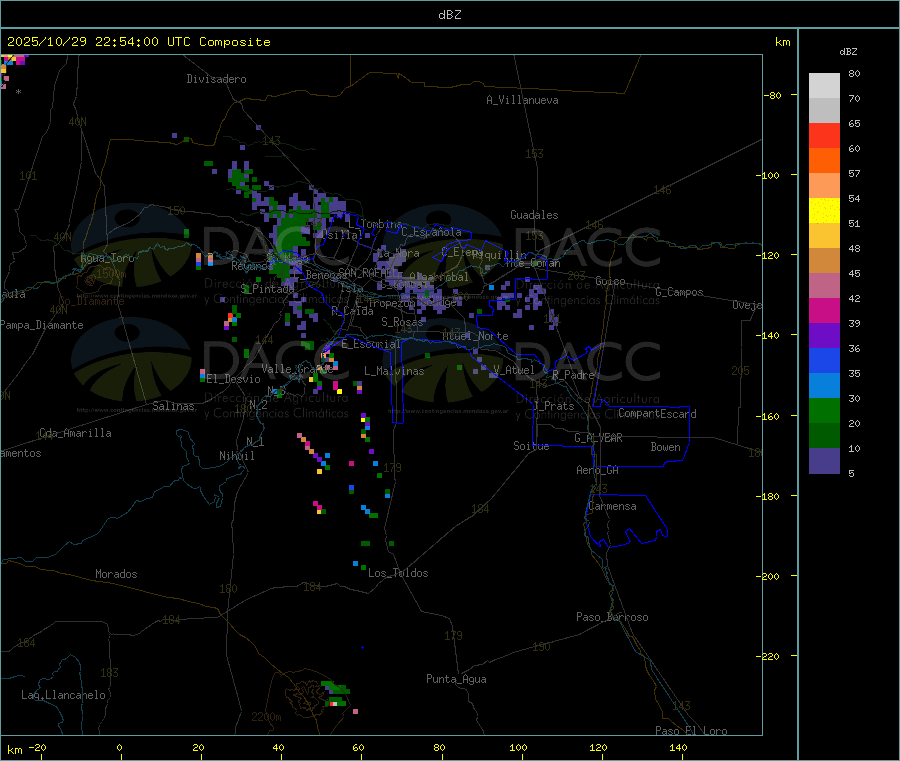Click the timestamp '2025/10/29 22:54:00 UTC Composite'
This screenshot has width=900, height=761.
point(138,42)
